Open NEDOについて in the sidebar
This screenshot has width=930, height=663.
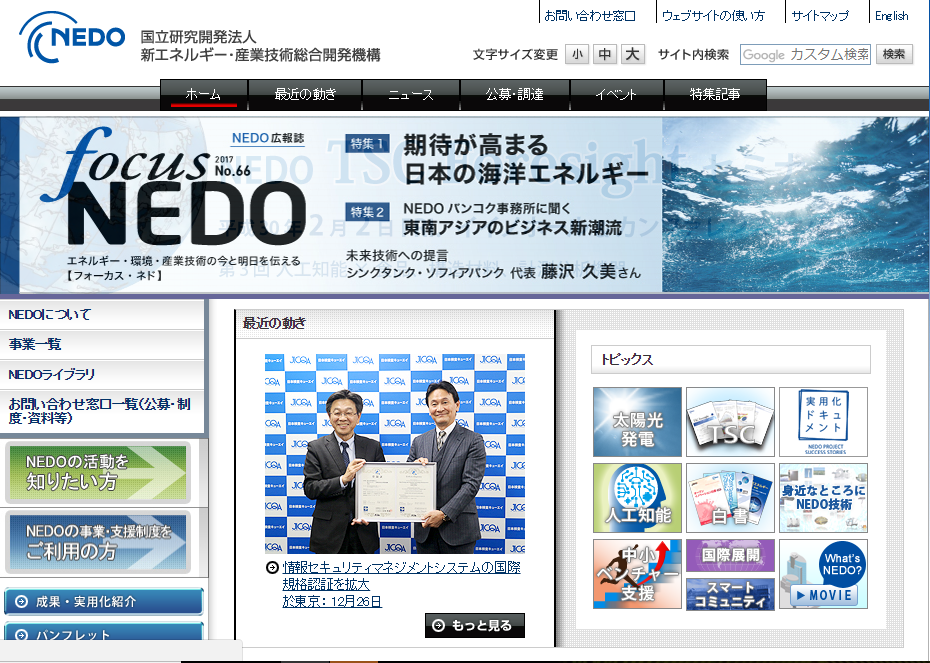101,314
